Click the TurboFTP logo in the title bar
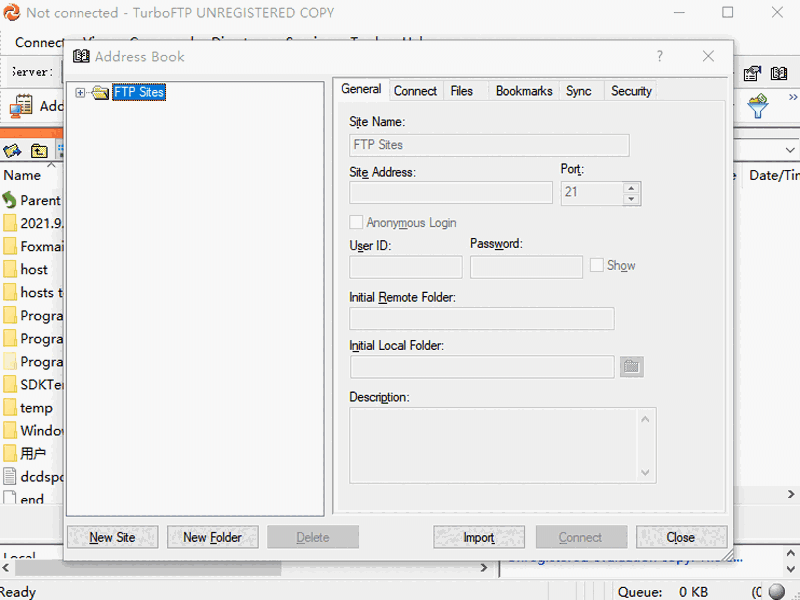This screenshot has height=600, width=800. tap(11, 12)
